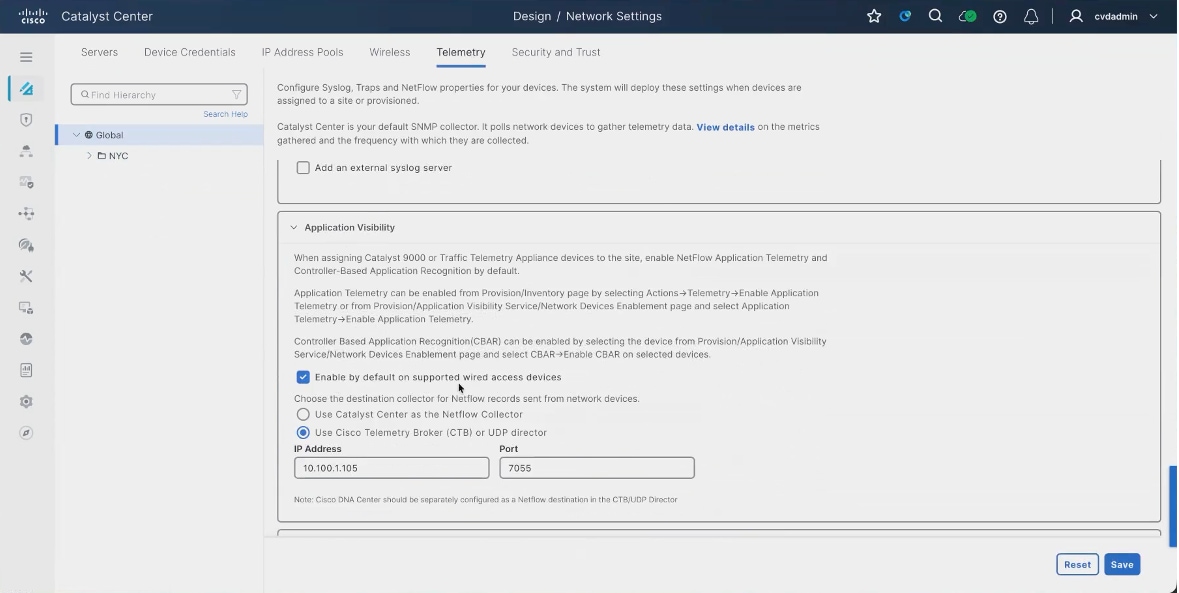Viewport: 1179px width, 593px height.
Task: Click the IP Address input field
Action: coord(392,467)
